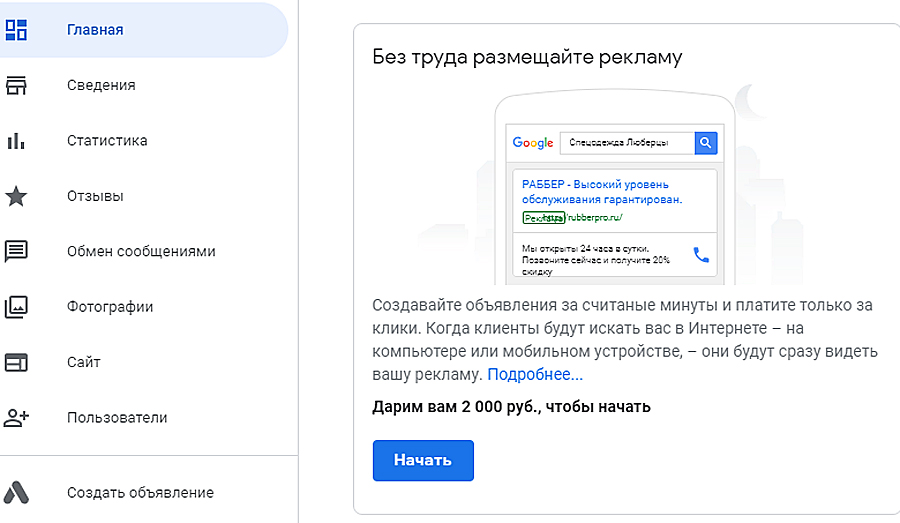The width and height of the screenshot is (900, 523).
Task: Click the Обмен сообщениями chat icon
Action: (16, 251)
